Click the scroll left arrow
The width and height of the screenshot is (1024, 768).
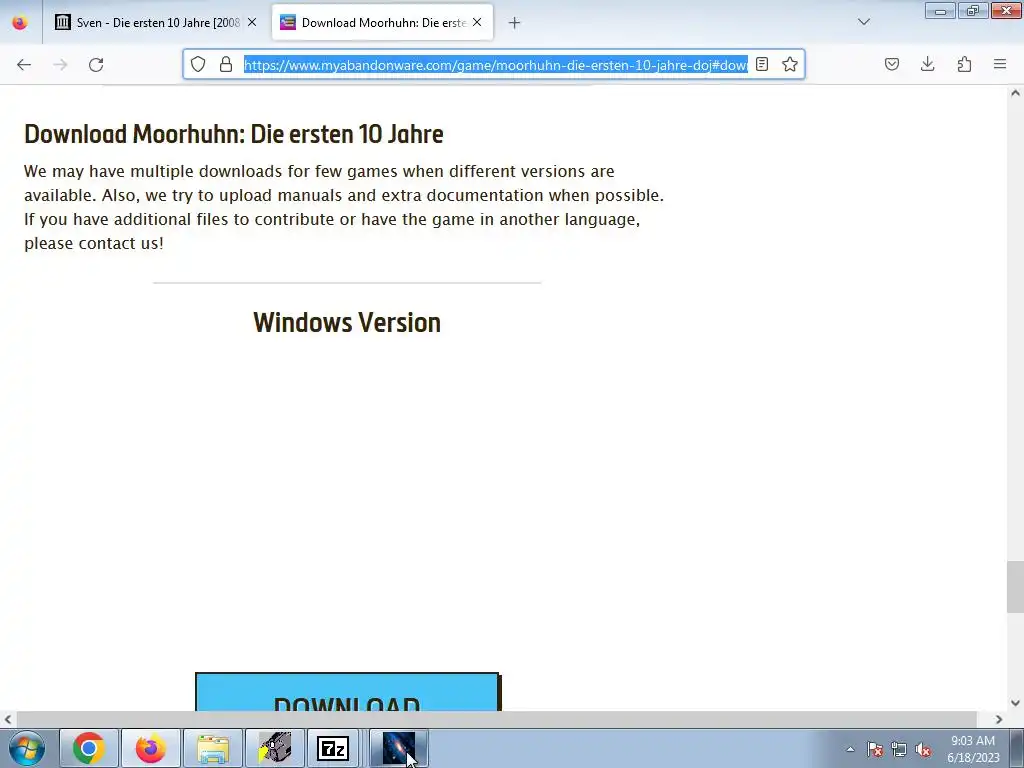(8, 719)
